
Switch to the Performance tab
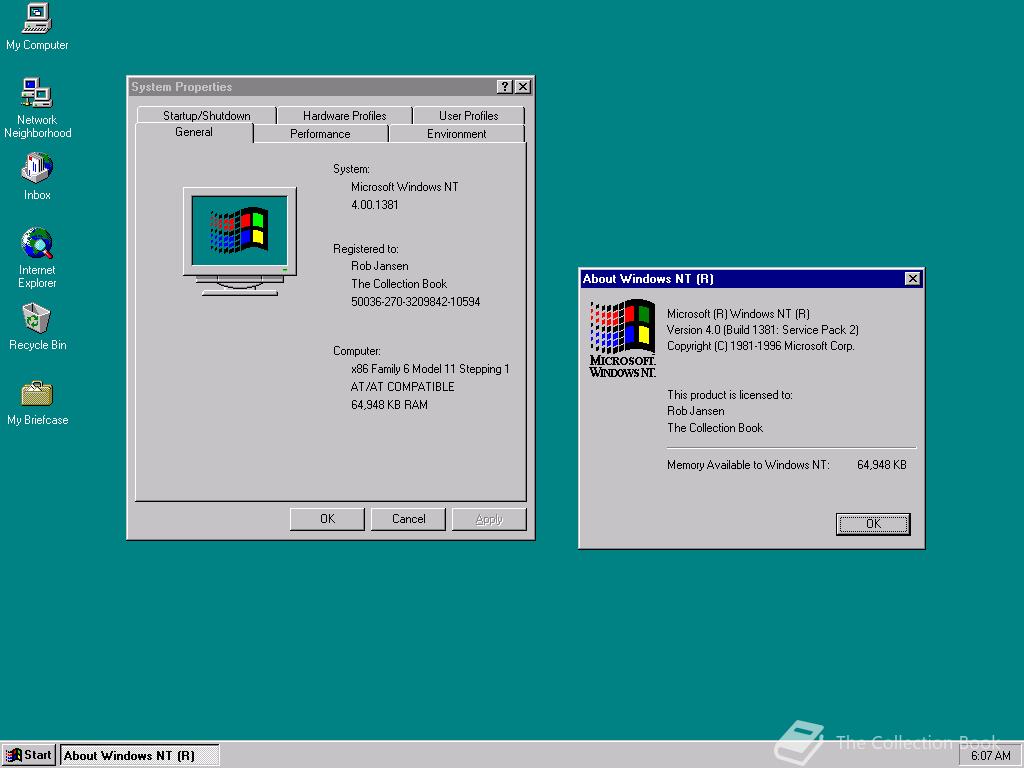click(320, 134)
